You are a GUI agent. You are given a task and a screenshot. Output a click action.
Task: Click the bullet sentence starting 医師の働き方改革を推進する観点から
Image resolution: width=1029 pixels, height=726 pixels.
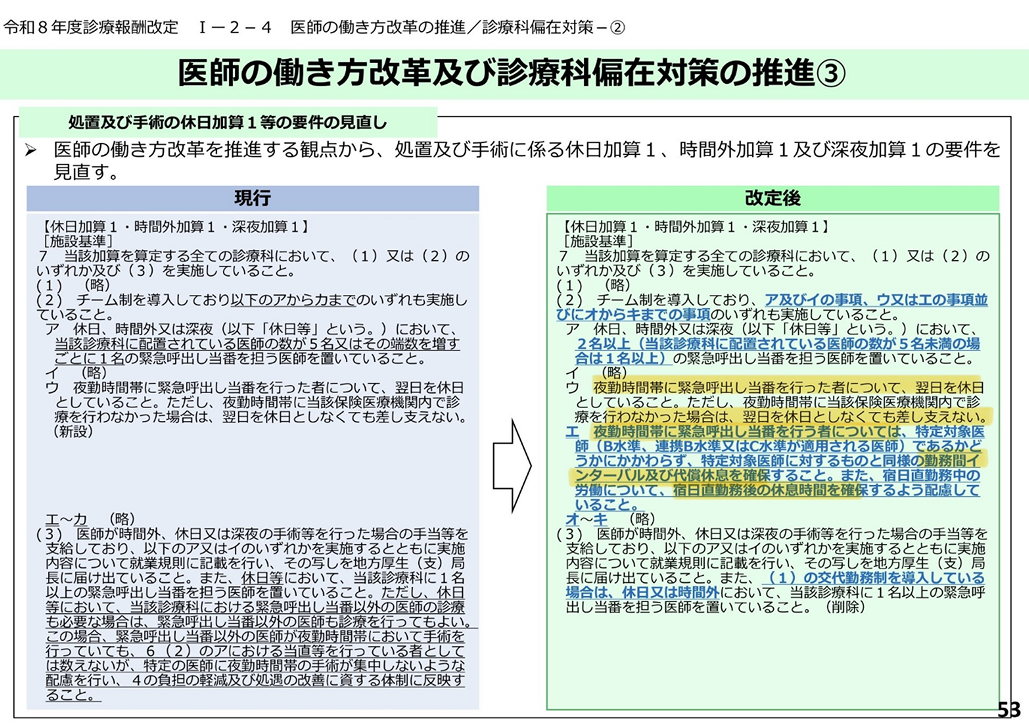click(x=527, y=161)
